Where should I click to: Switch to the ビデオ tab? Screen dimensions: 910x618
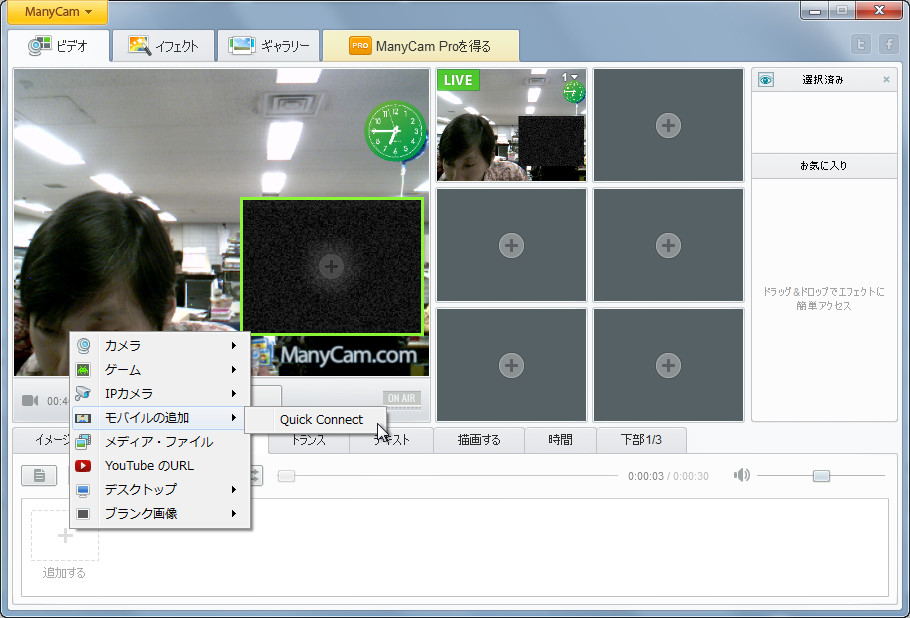[x=59, y=46]
